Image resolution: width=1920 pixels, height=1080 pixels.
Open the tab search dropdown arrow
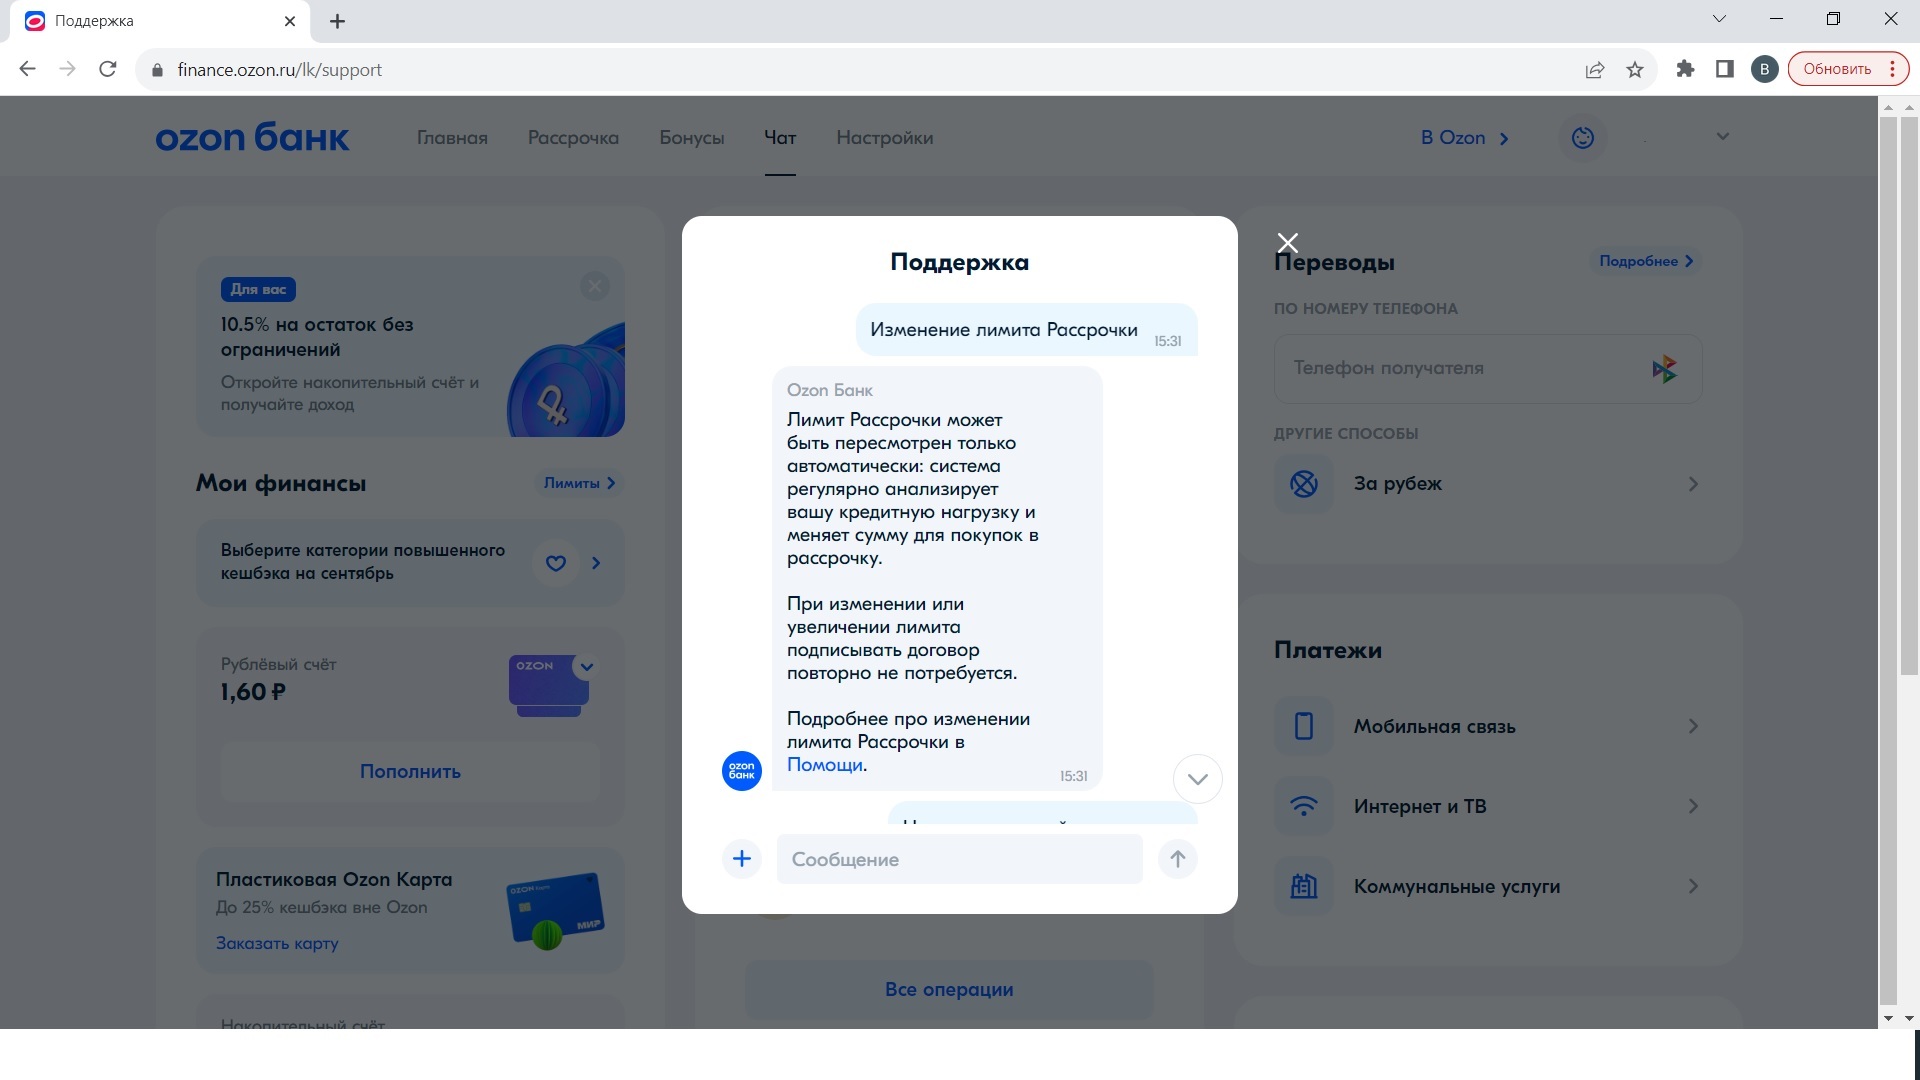point(1719,19)
